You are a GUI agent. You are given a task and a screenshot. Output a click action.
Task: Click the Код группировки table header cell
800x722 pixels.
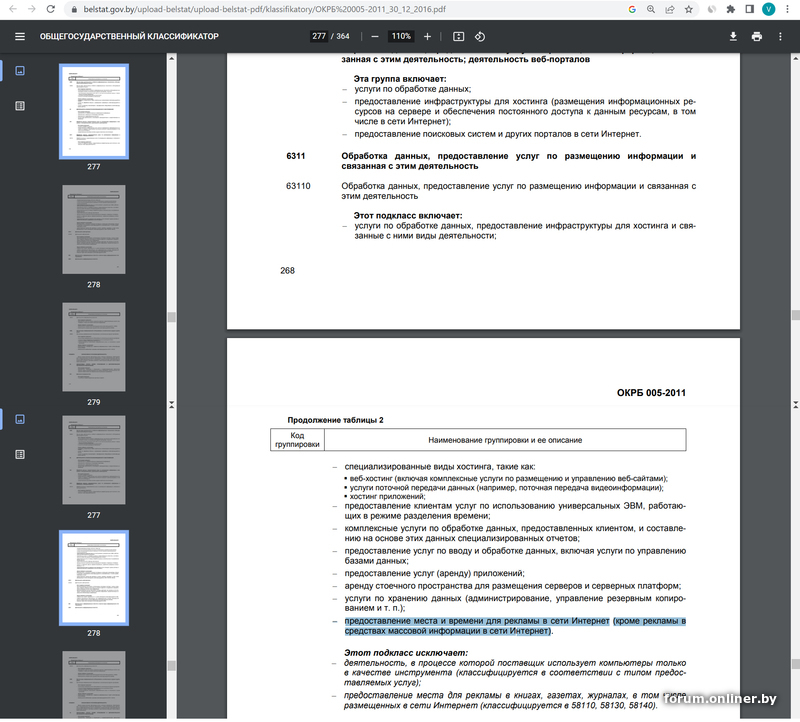297,440
